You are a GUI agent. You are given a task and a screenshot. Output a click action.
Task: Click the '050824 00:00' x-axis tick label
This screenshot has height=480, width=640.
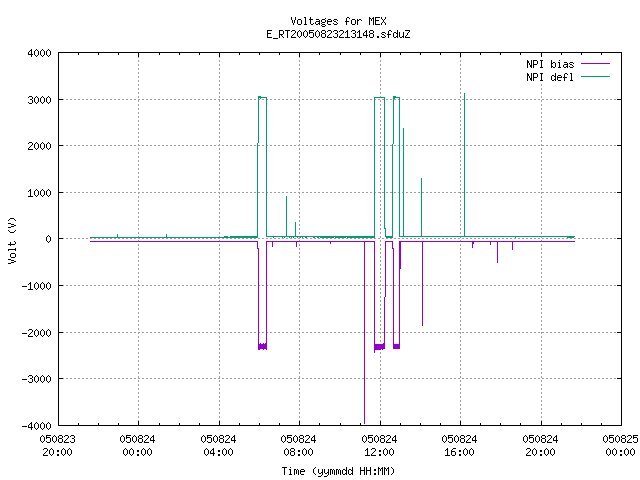pyautogui.click(x=138, y=446)
